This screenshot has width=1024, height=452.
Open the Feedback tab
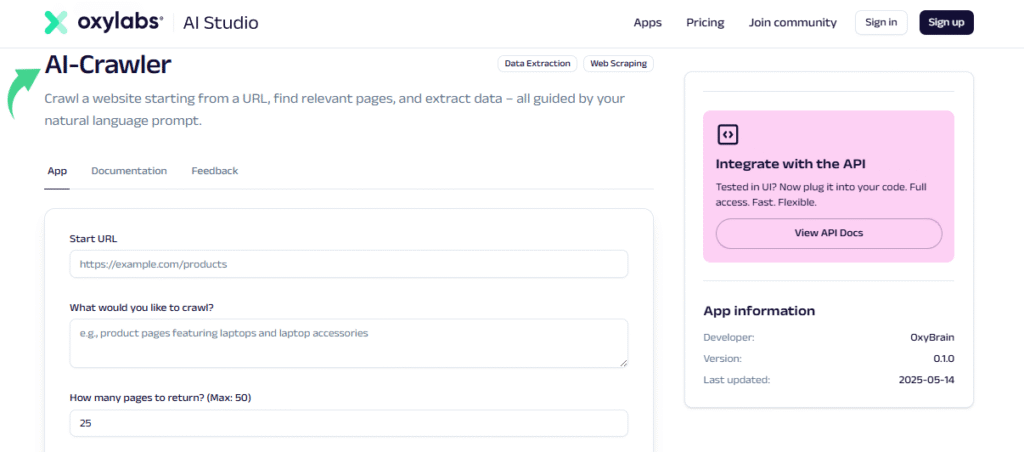pos(215,171)
